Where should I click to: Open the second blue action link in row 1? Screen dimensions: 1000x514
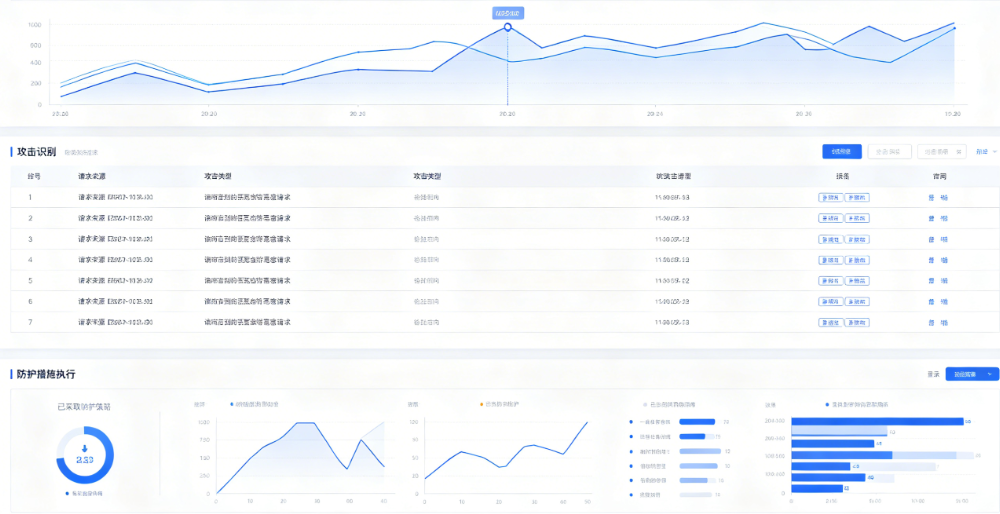click(x=944, y=198)
